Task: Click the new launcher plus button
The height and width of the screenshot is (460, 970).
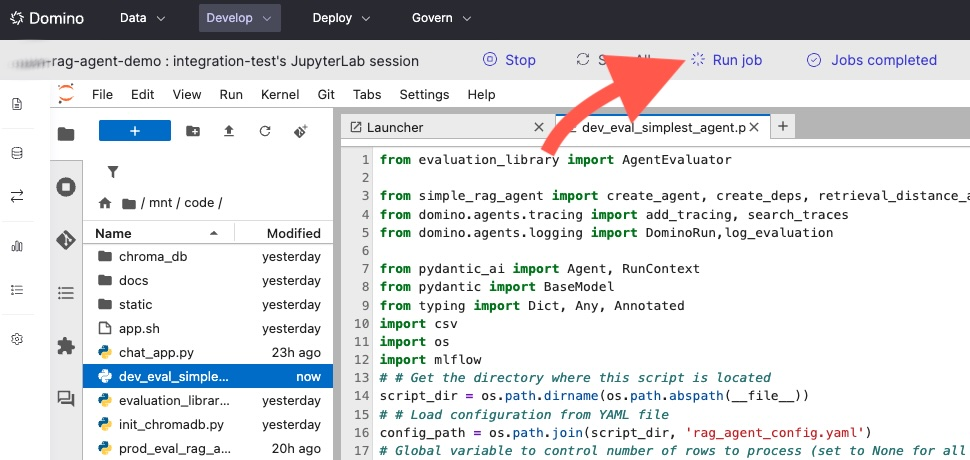Action: tap(135, 131)
